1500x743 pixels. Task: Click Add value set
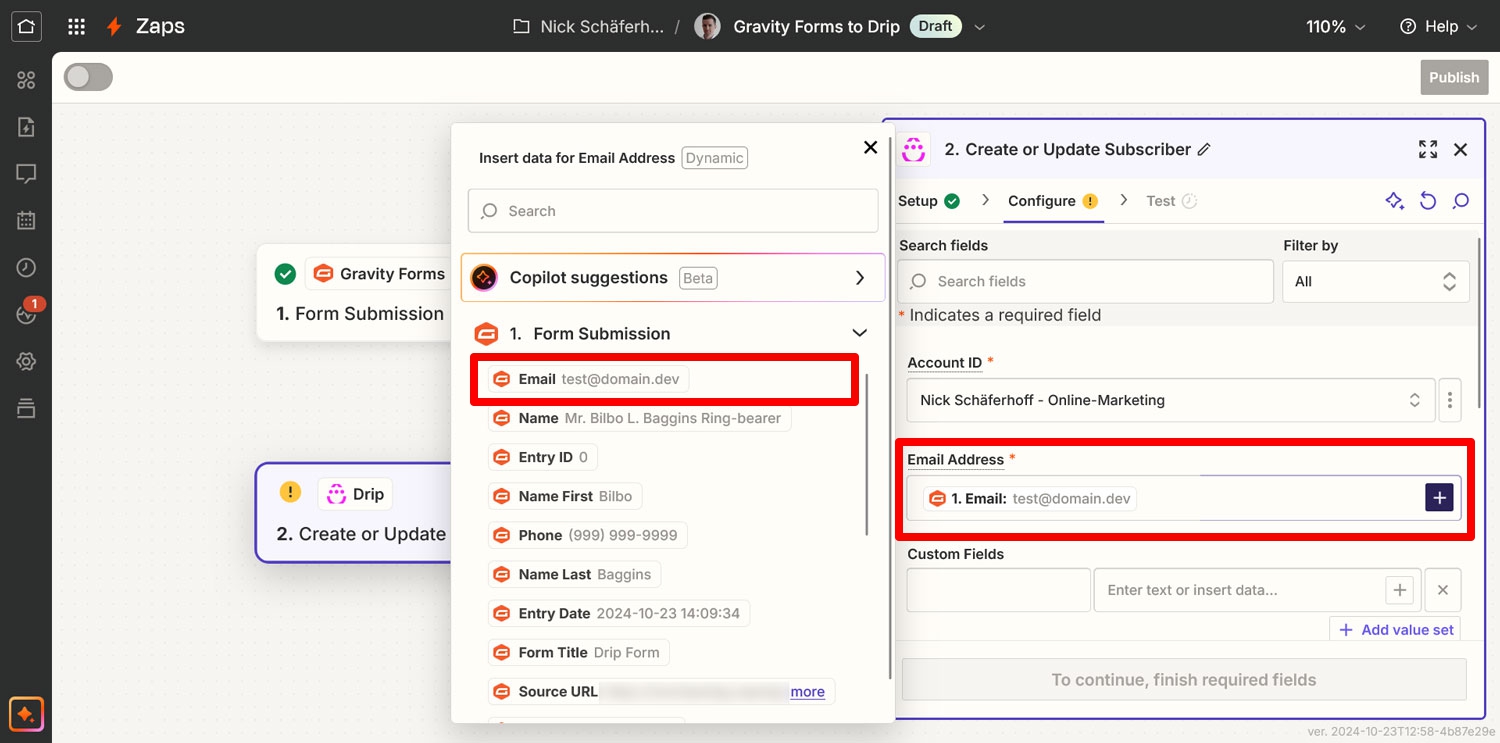pyautogui.click(x=1395, y=630)
